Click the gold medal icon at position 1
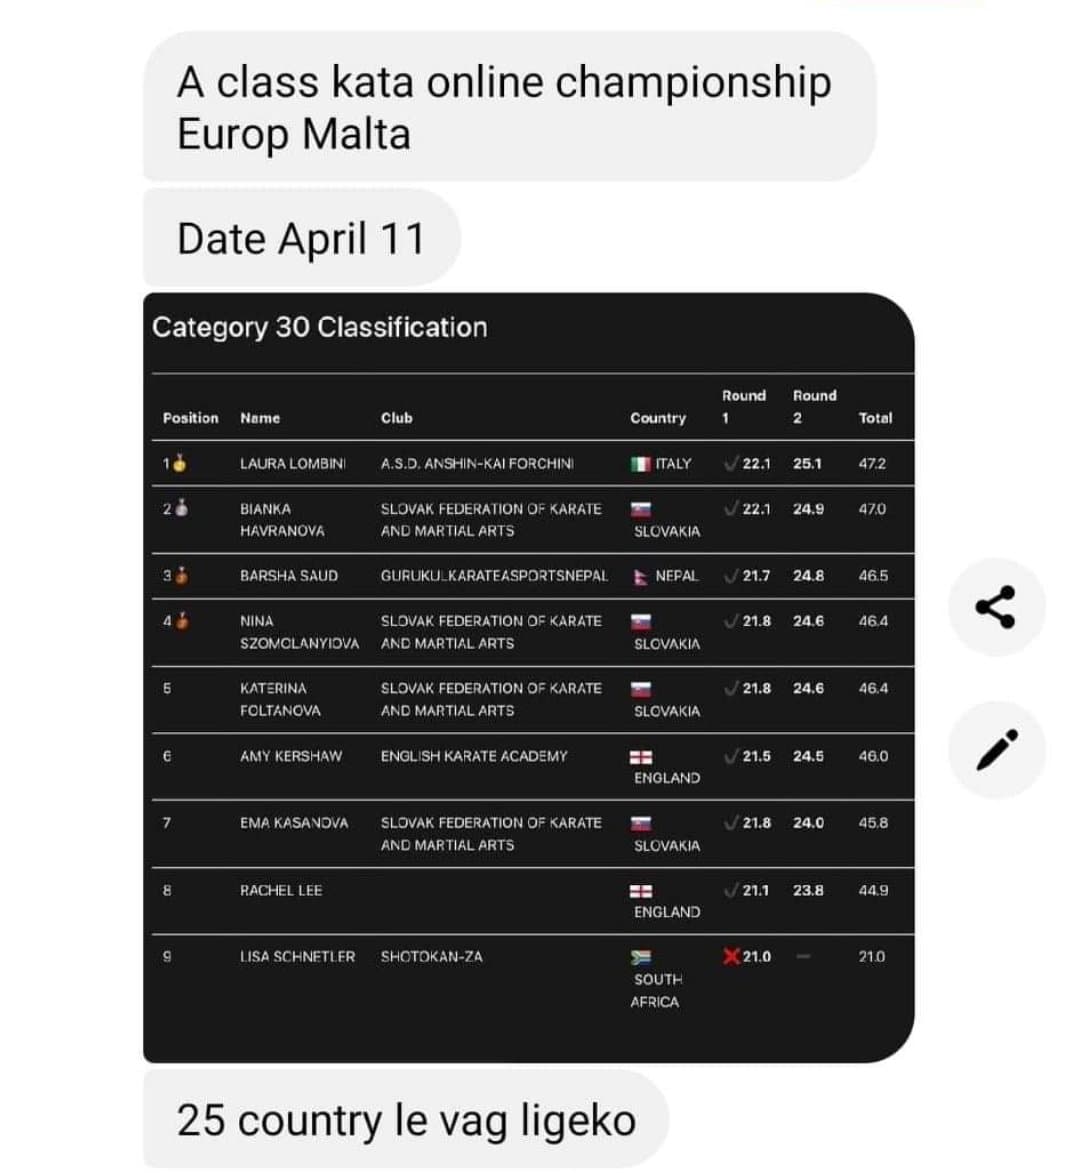Image resolution: width=1080 pixels, height=1173 pixels. pyautogui.click(x=180, y=463)
